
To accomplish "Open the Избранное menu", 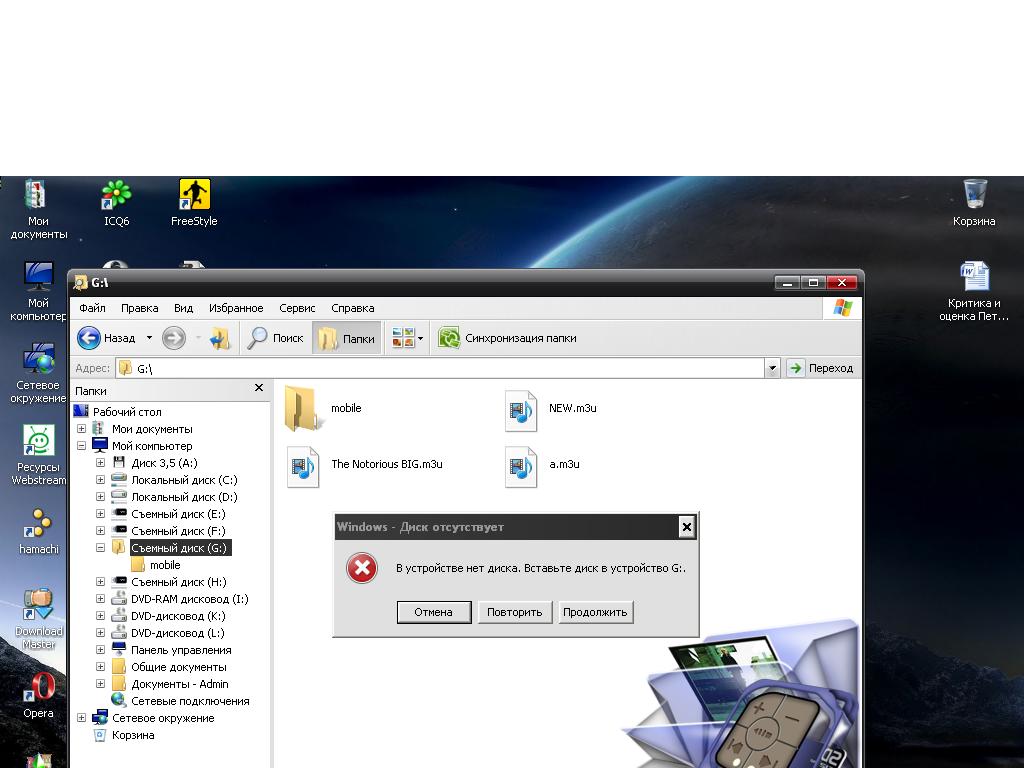I will [236, 308].
